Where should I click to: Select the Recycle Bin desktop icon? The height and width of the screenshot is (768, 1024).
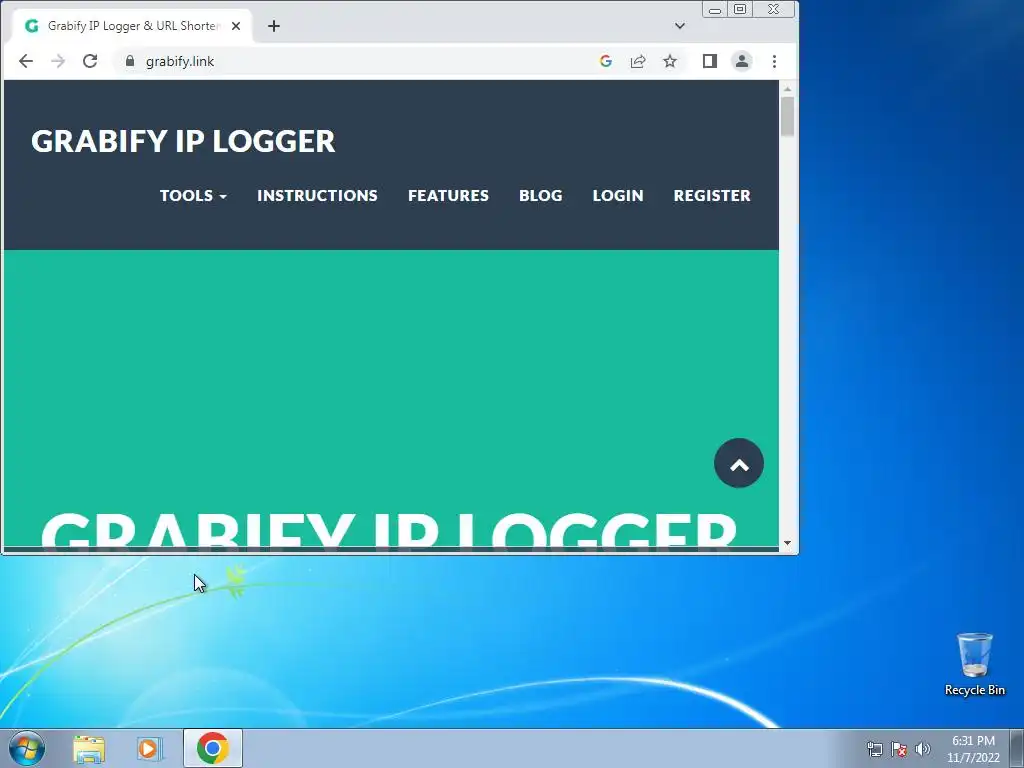click(x=974, y=664)
